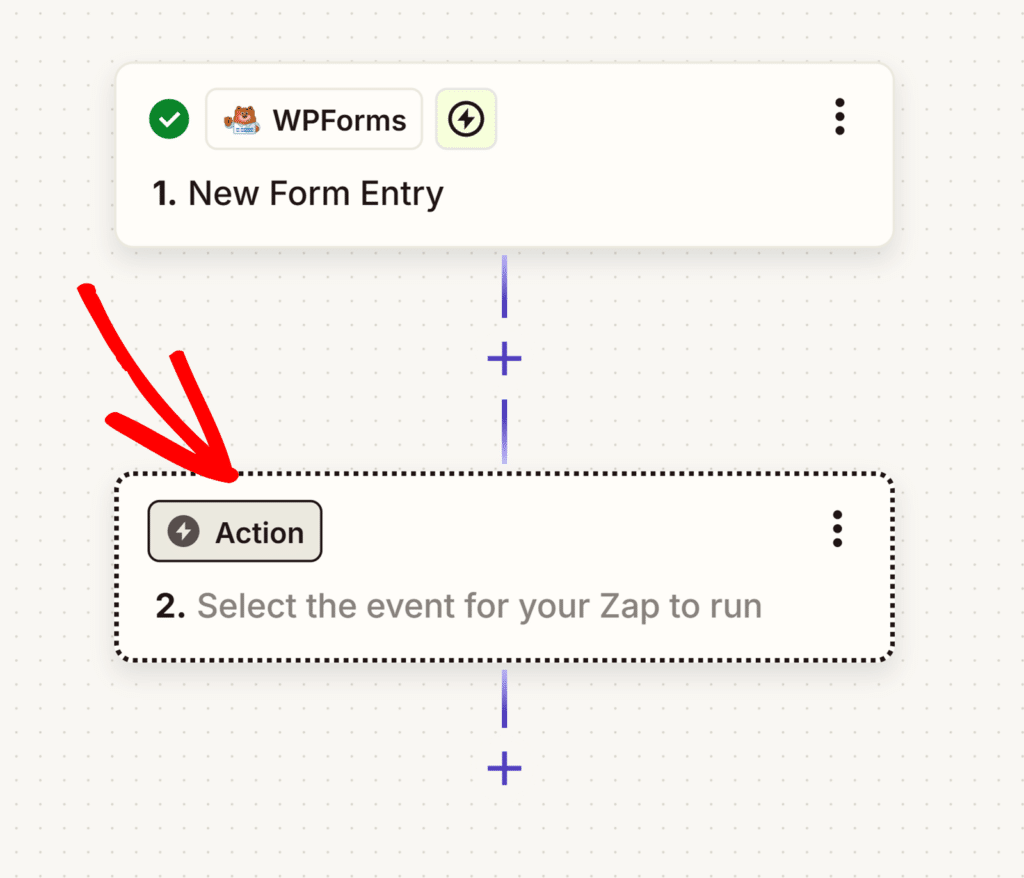Click the Action text label

(x=260, y=533)
